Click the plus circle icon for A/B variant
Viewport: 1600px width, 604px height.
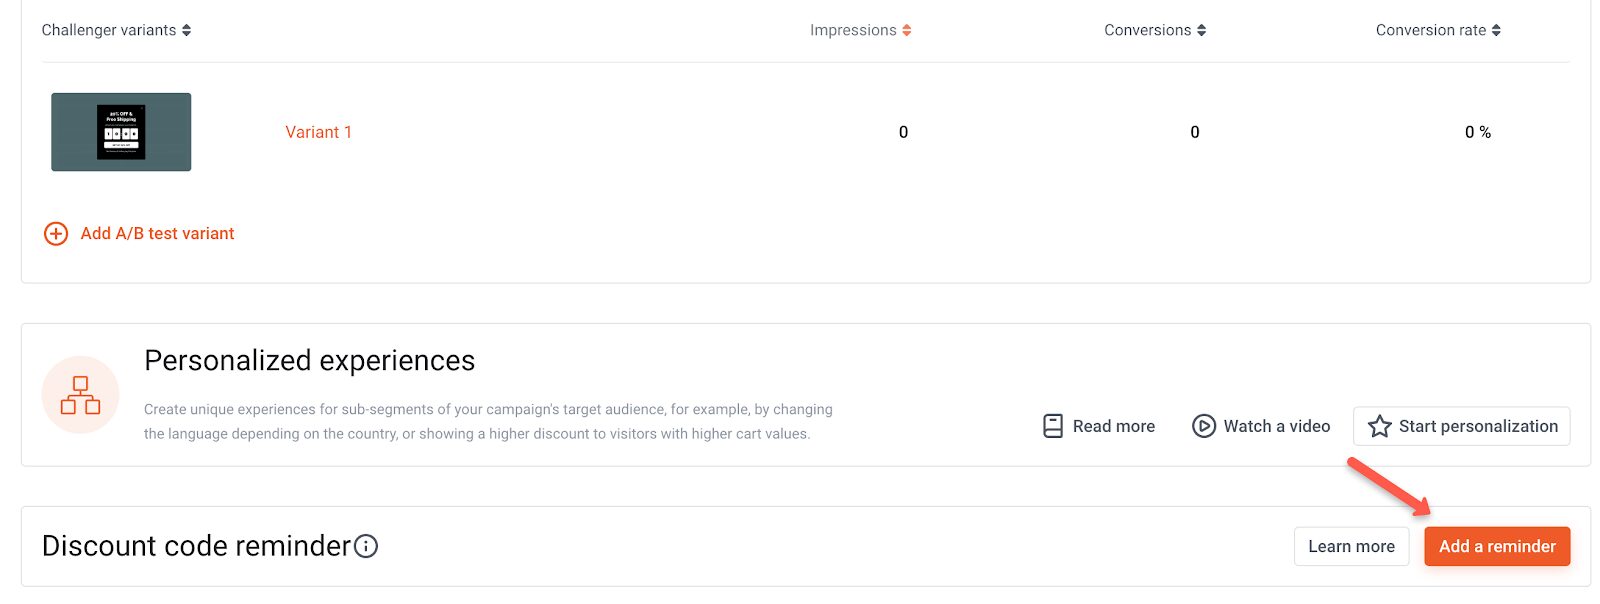[x=56, y=233]
